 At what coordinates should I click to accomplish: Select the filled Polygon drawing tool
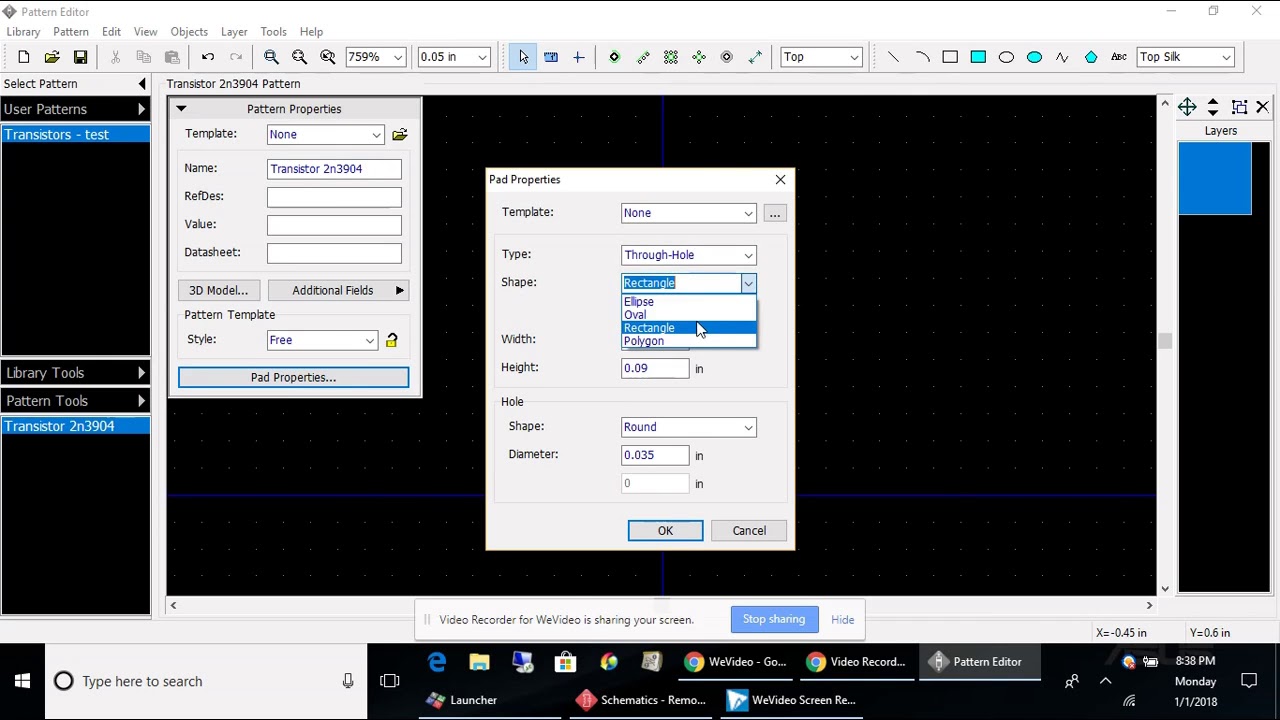(1091, 57)
